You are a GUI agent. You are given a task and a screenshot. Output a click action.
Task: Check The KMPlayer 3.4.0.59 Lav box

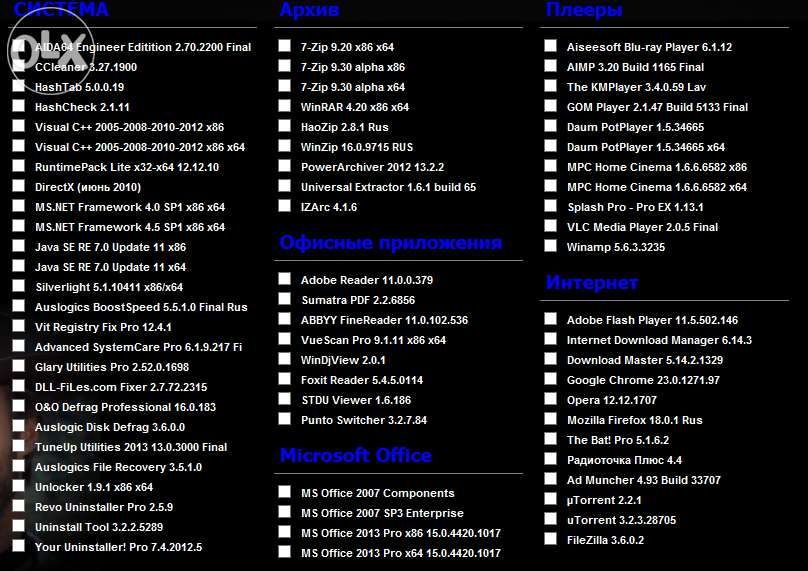pos(550,86)
